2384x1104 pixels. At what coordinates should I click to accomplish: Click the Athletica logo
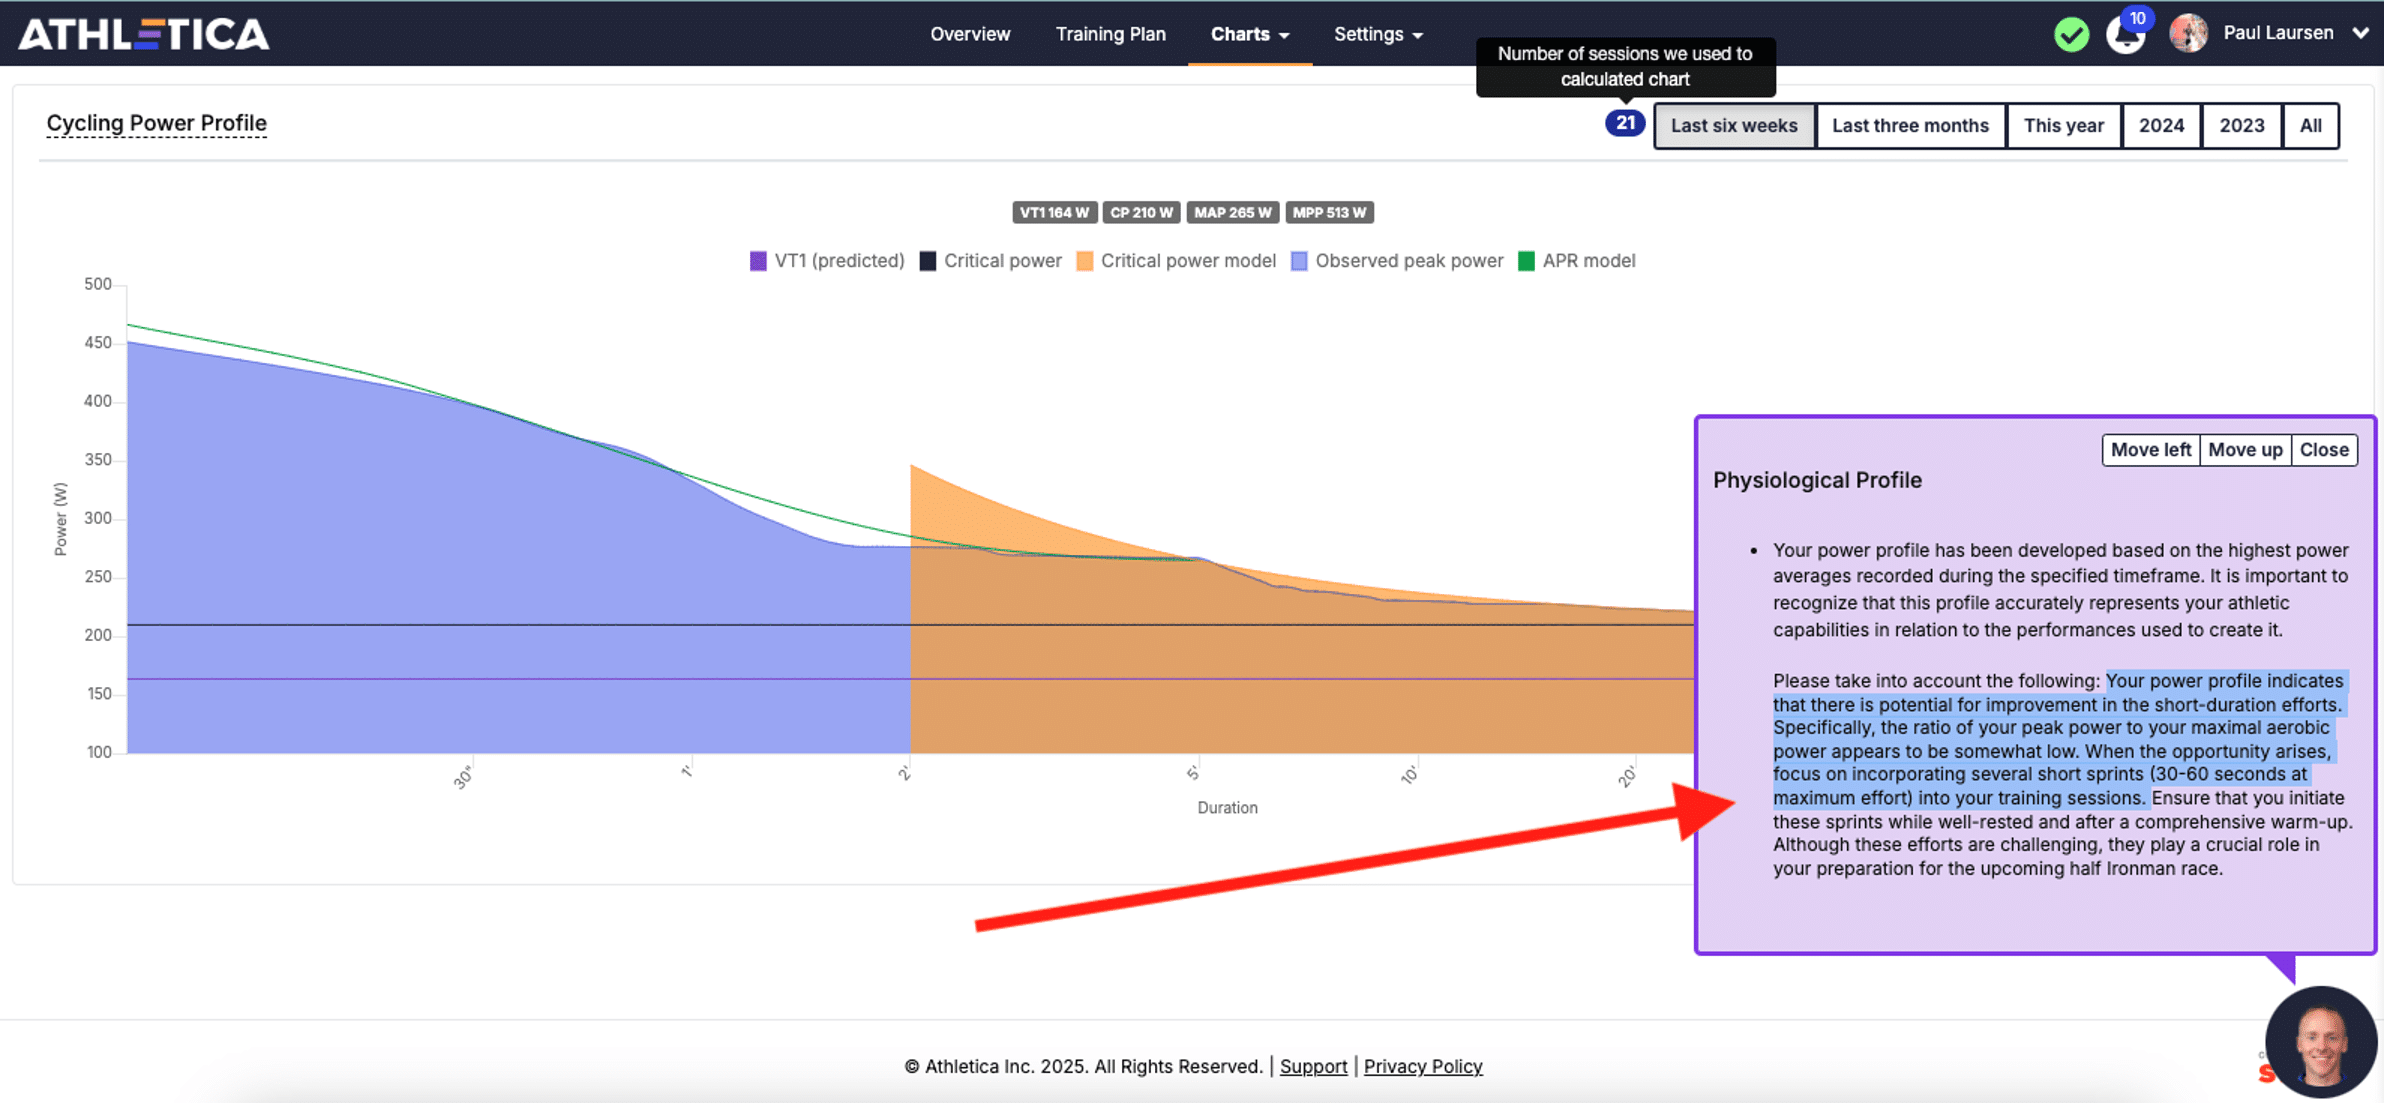pos(144,34)
